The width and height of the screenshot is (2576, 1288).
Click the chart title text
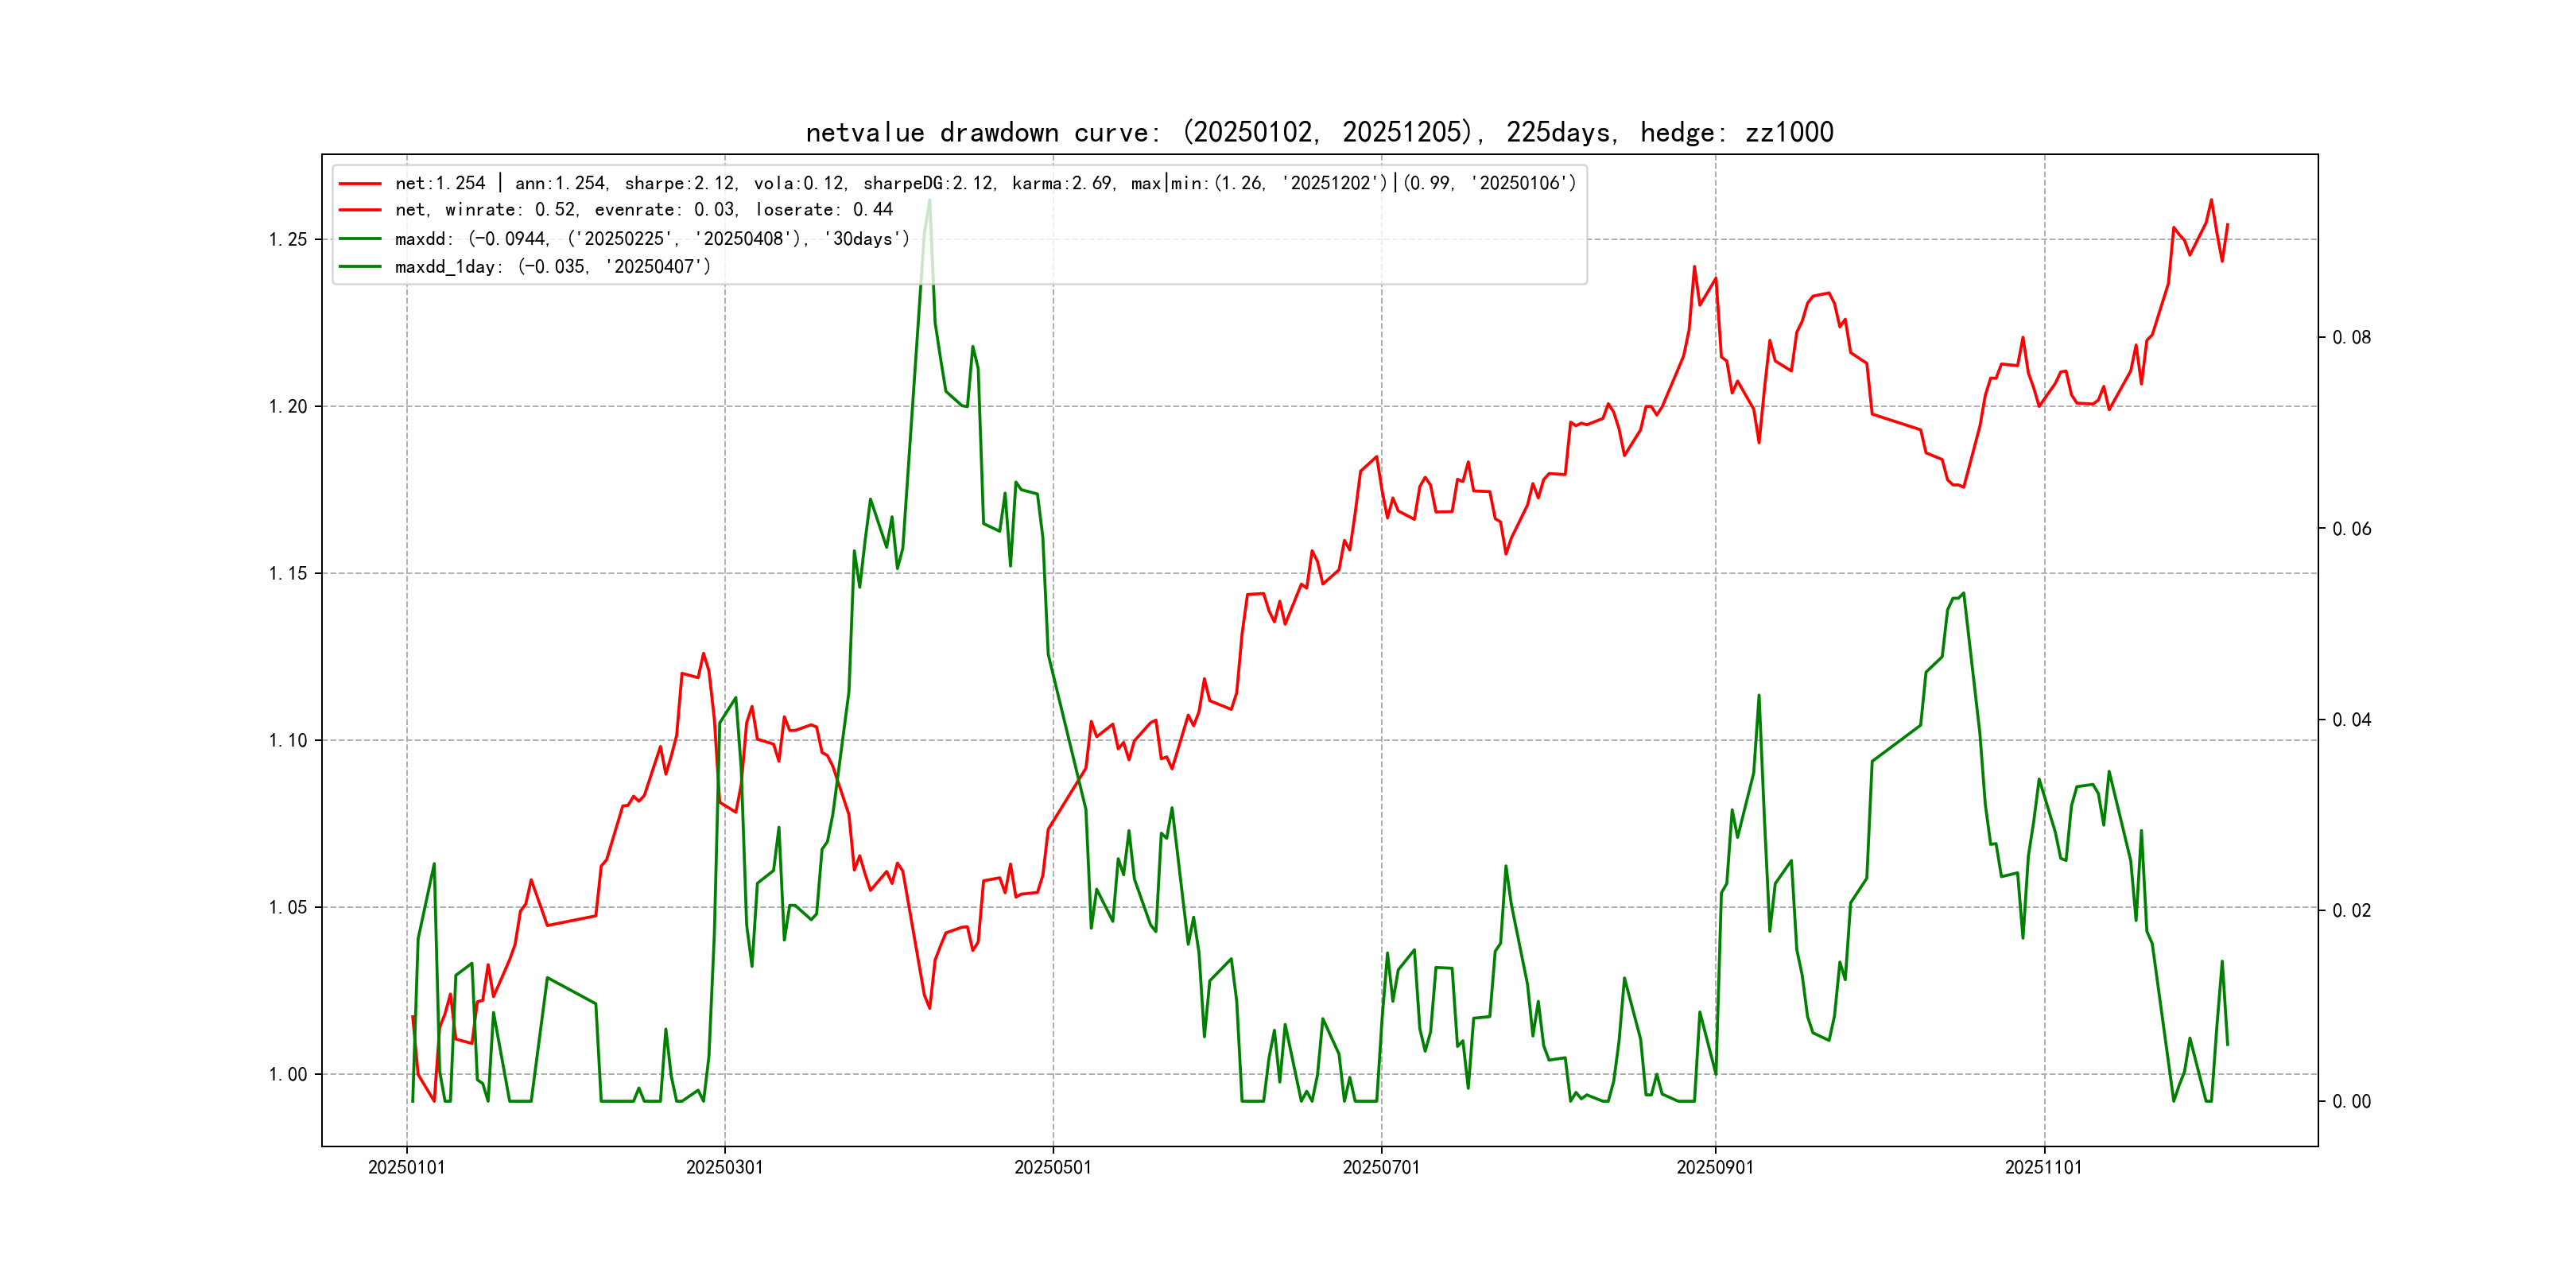pyautogui.click(x=1319, y=133)
